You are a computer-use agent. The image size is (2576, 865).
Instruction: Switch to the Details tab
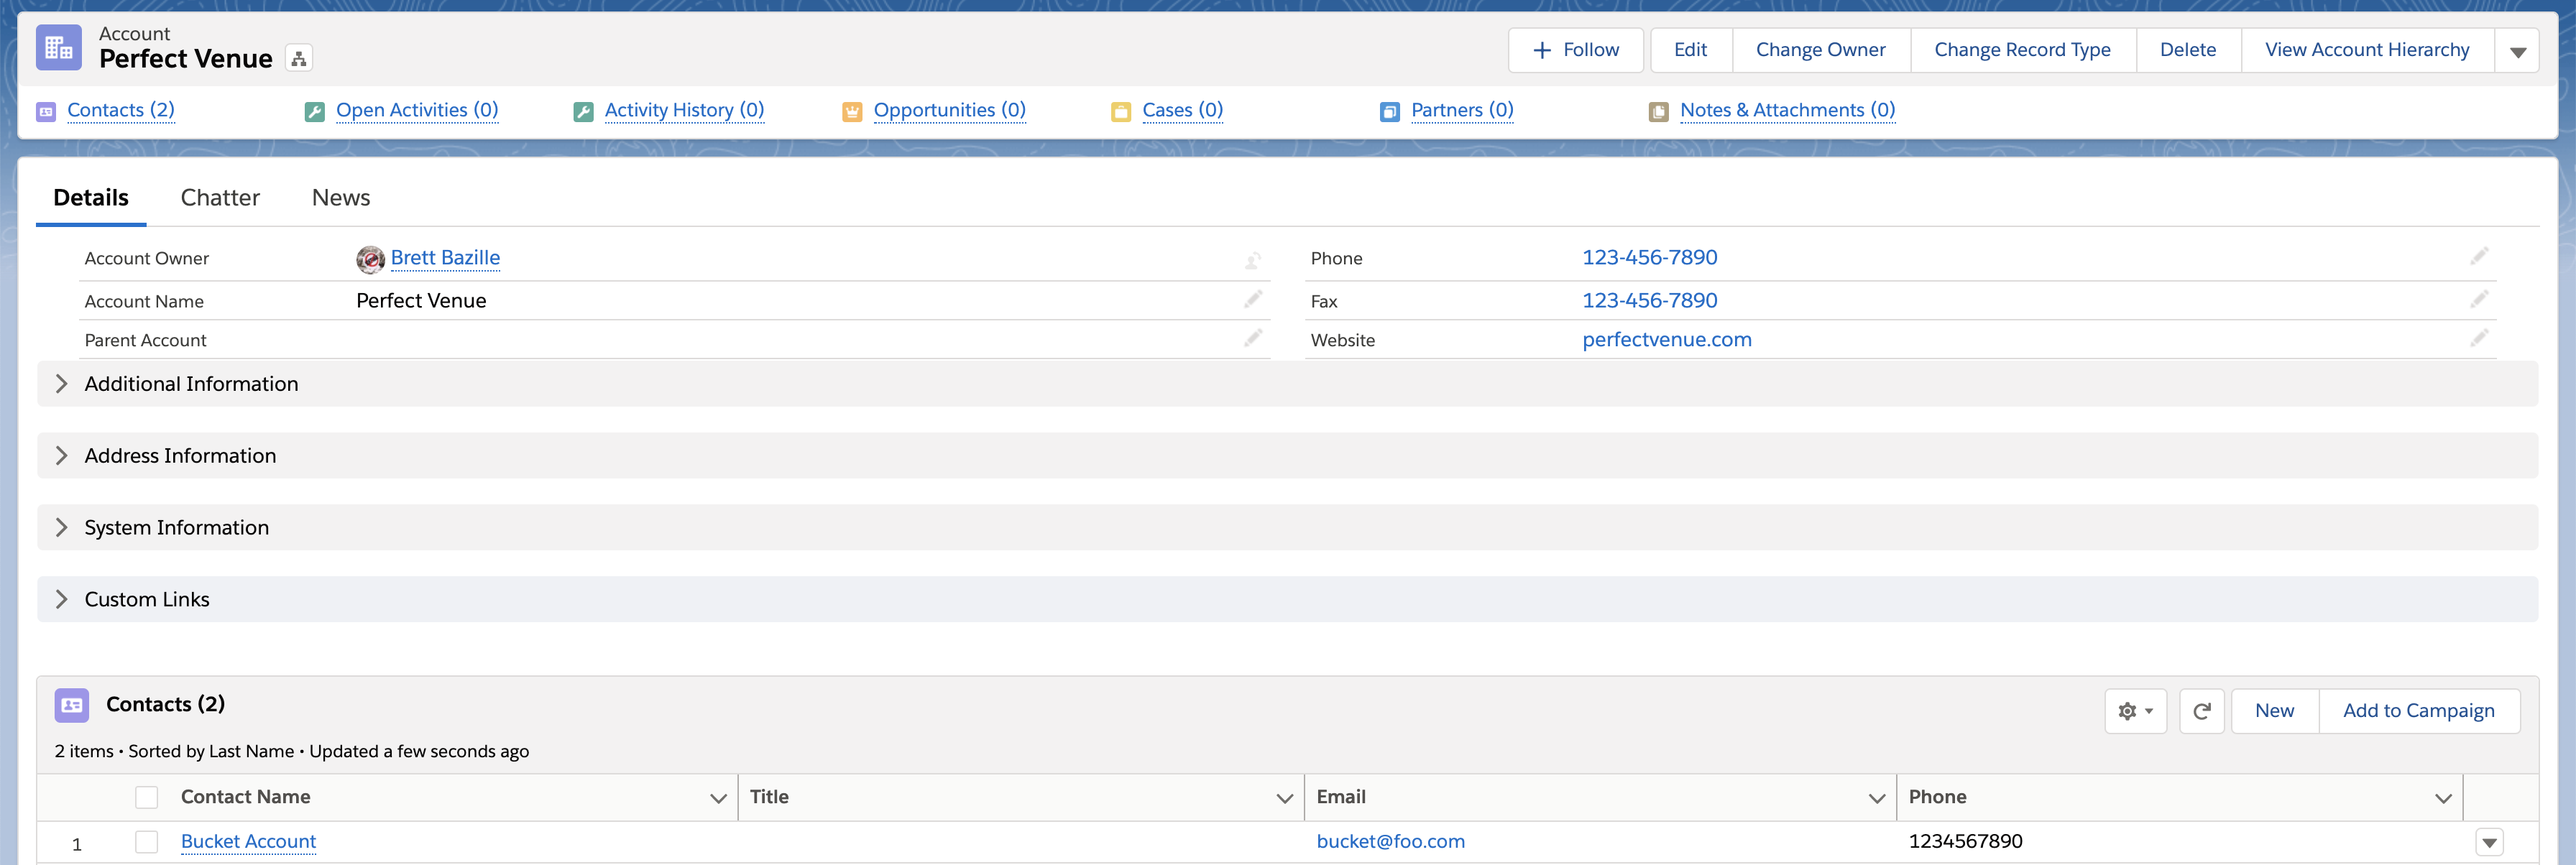click(91, 198)
